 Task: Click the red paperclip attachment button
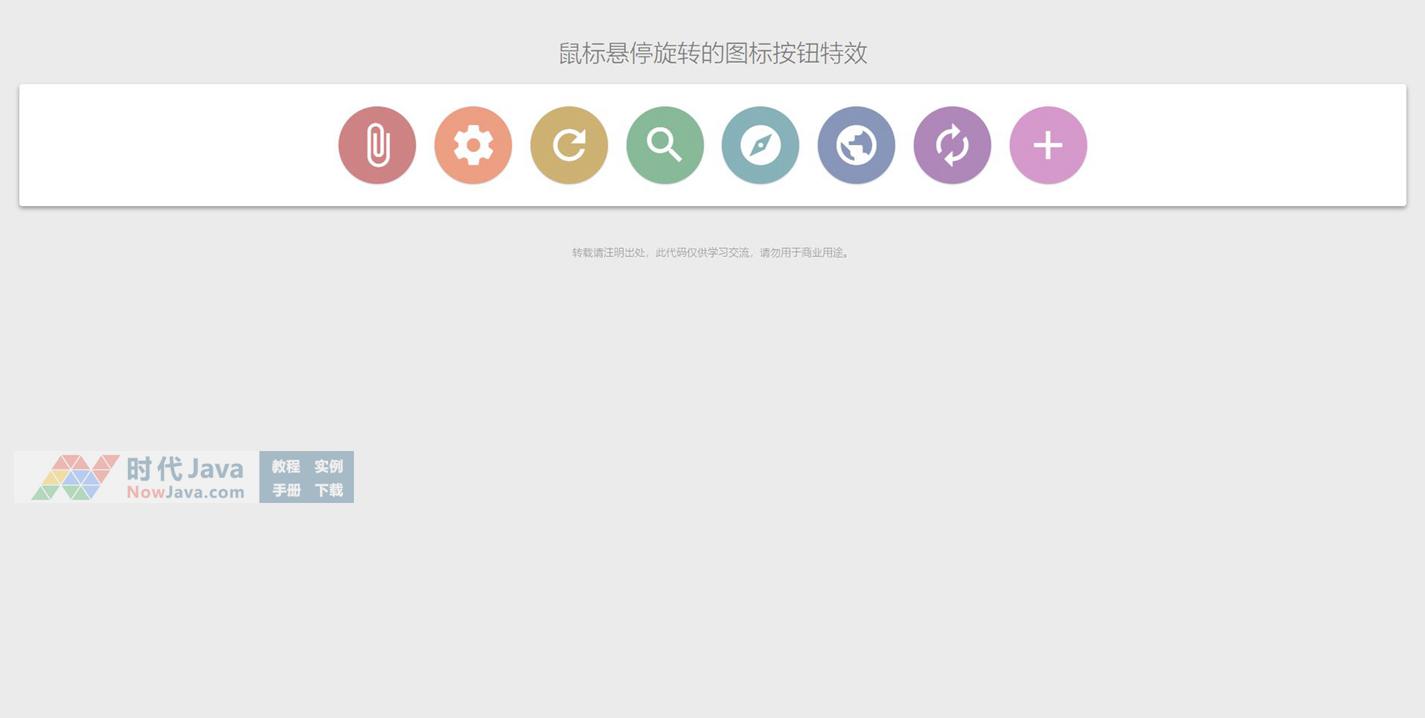[377, 146]
